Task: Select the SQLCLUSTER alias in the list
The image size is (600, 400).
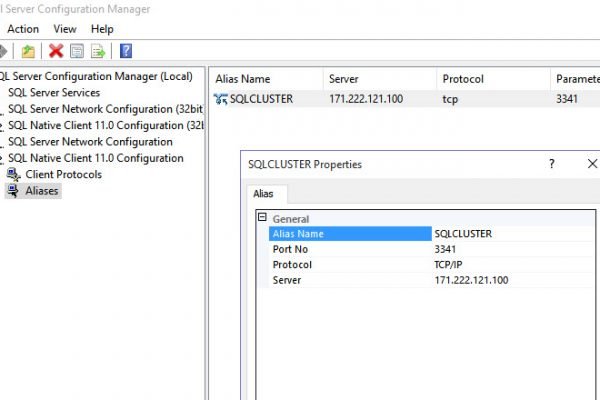Action: tap(261, 99)
